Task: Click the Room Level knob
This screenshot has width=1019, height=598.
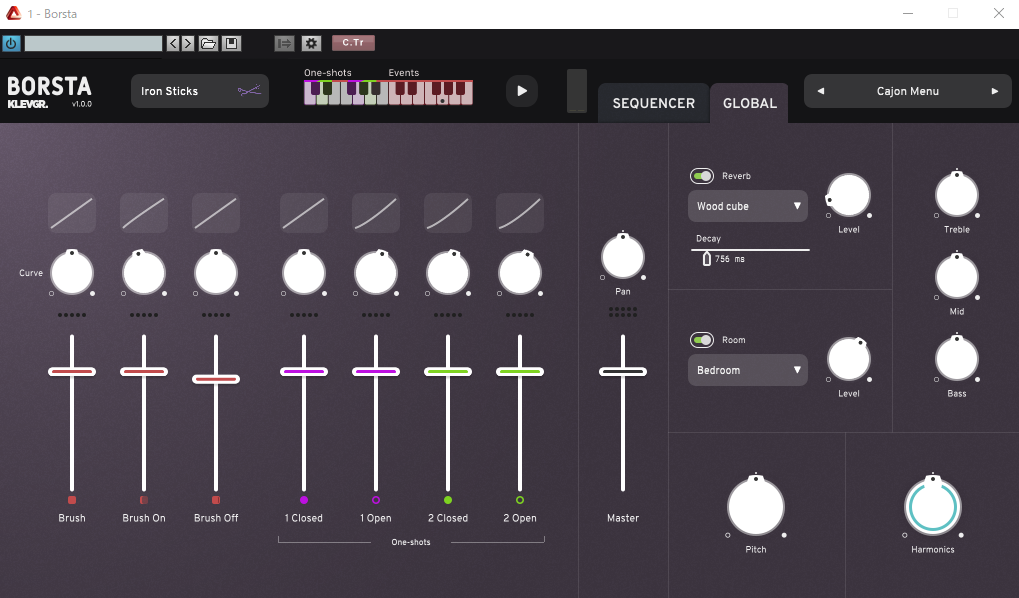Action: point(849,359)
